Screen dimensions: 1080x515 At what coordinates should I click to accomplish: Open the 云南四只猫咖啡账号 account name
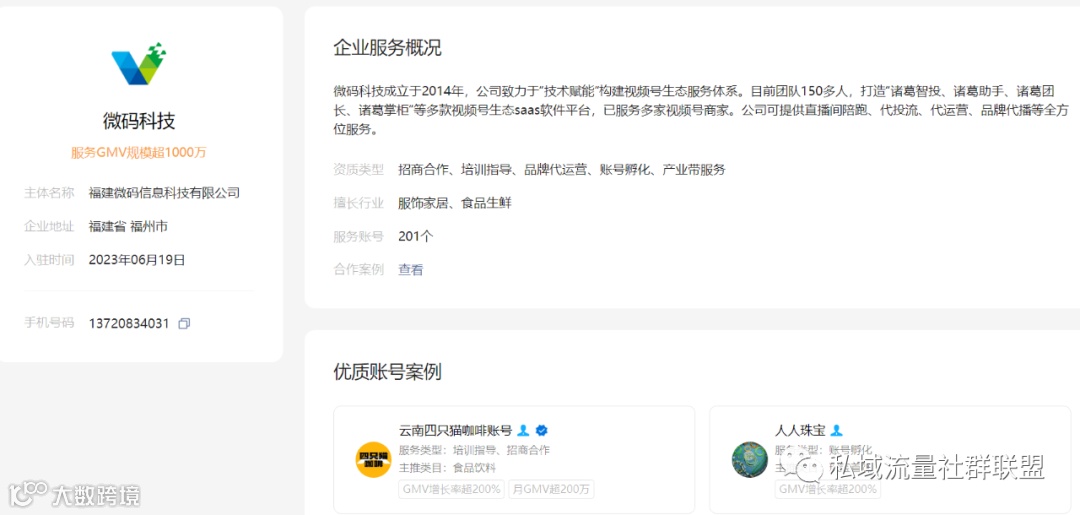coord(455,430)
